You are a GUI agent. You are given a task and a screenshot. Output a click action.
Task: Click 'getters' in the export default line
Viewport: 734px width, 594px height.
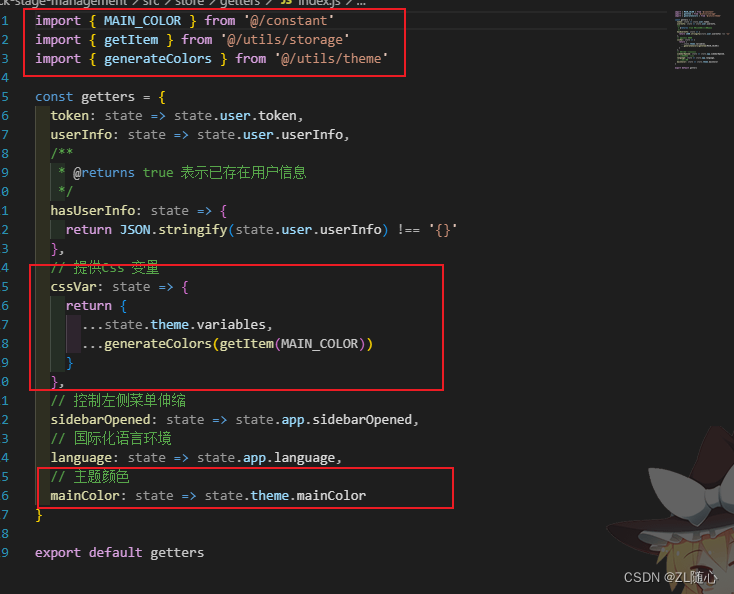click(x=177, y=553)
